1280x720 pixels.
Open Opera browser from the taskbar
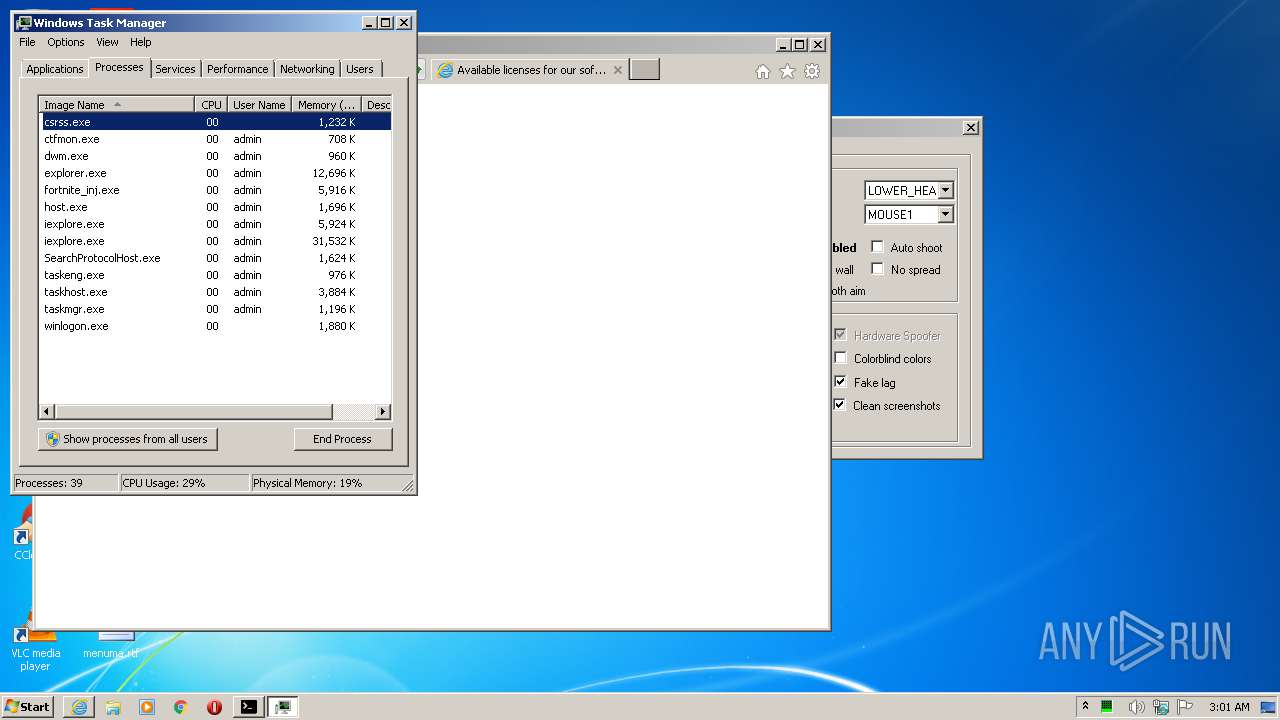pos(214,707)
